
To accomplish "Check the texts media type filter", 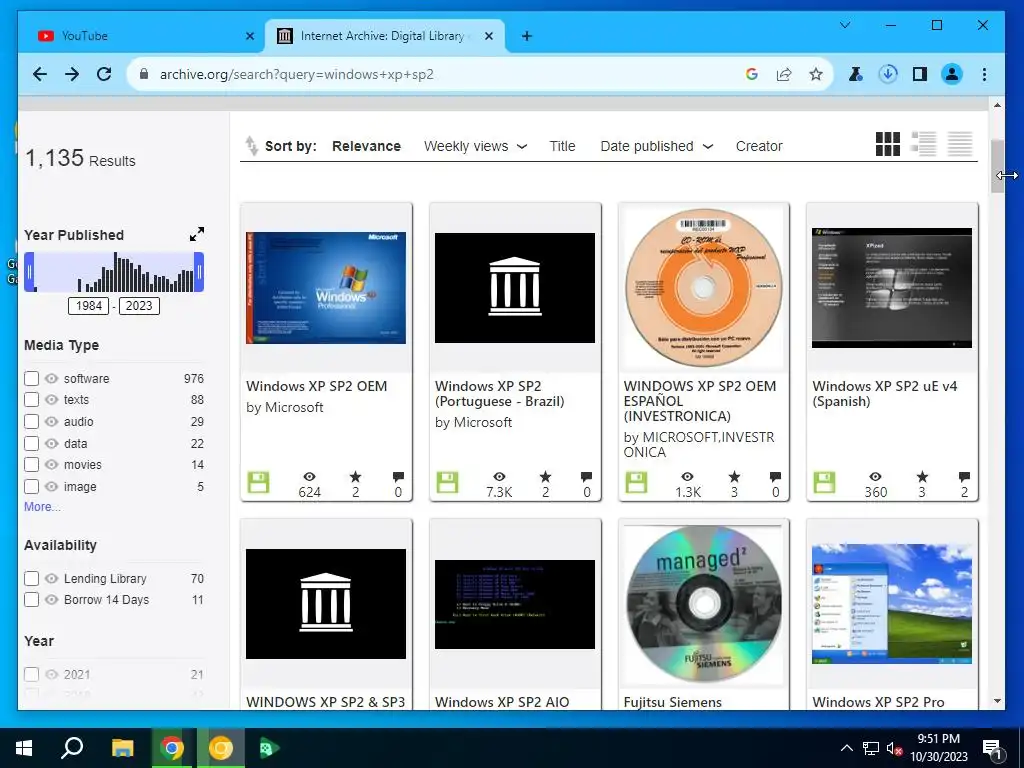I will (x=31, y=400).
